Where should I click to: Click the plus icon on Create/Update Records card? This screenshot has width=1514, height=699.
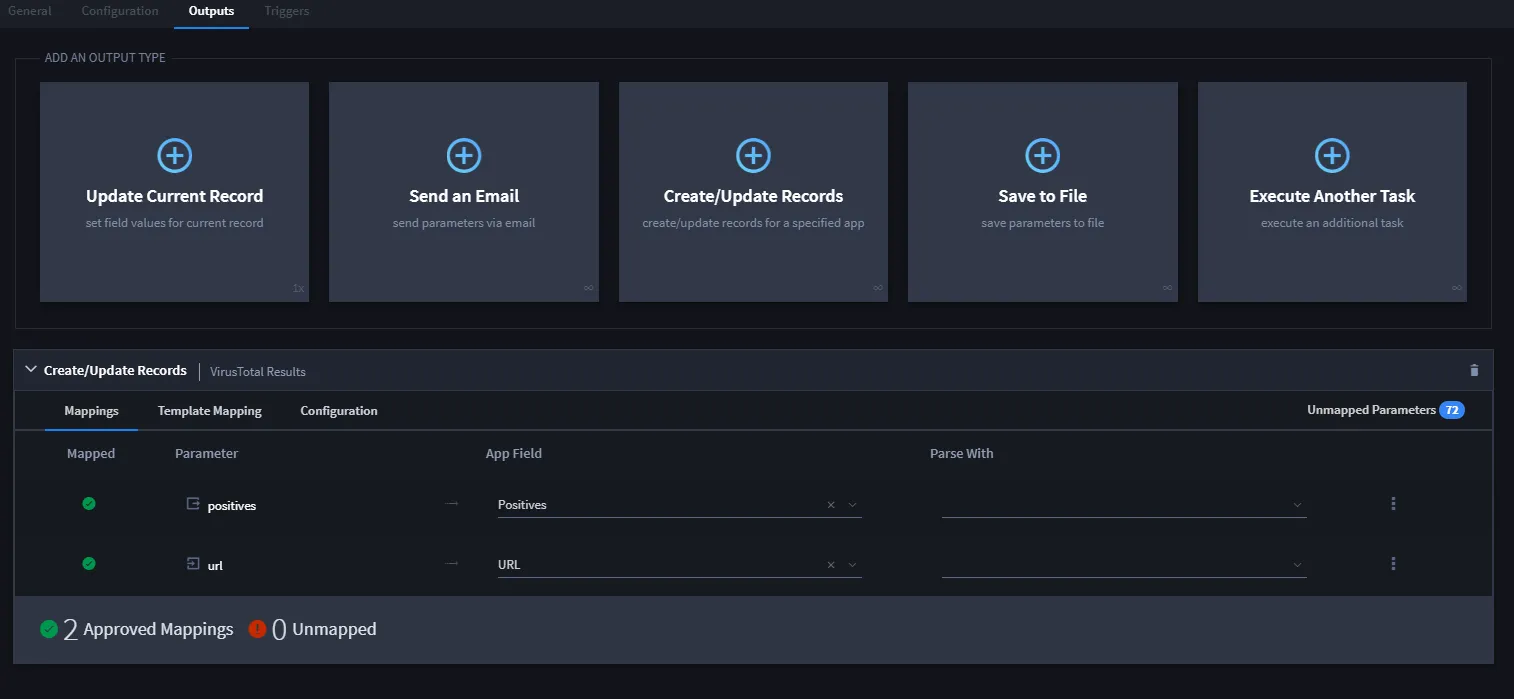click(x=753, y=155)
